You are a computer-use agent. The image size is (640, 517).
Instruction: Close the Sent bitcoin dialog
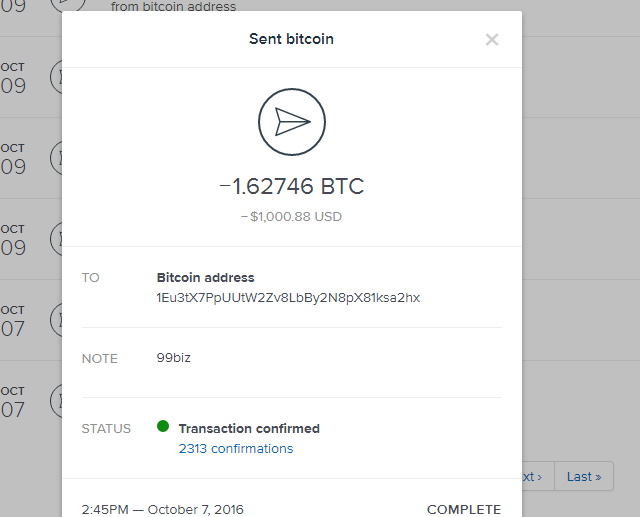coord(491,40)
